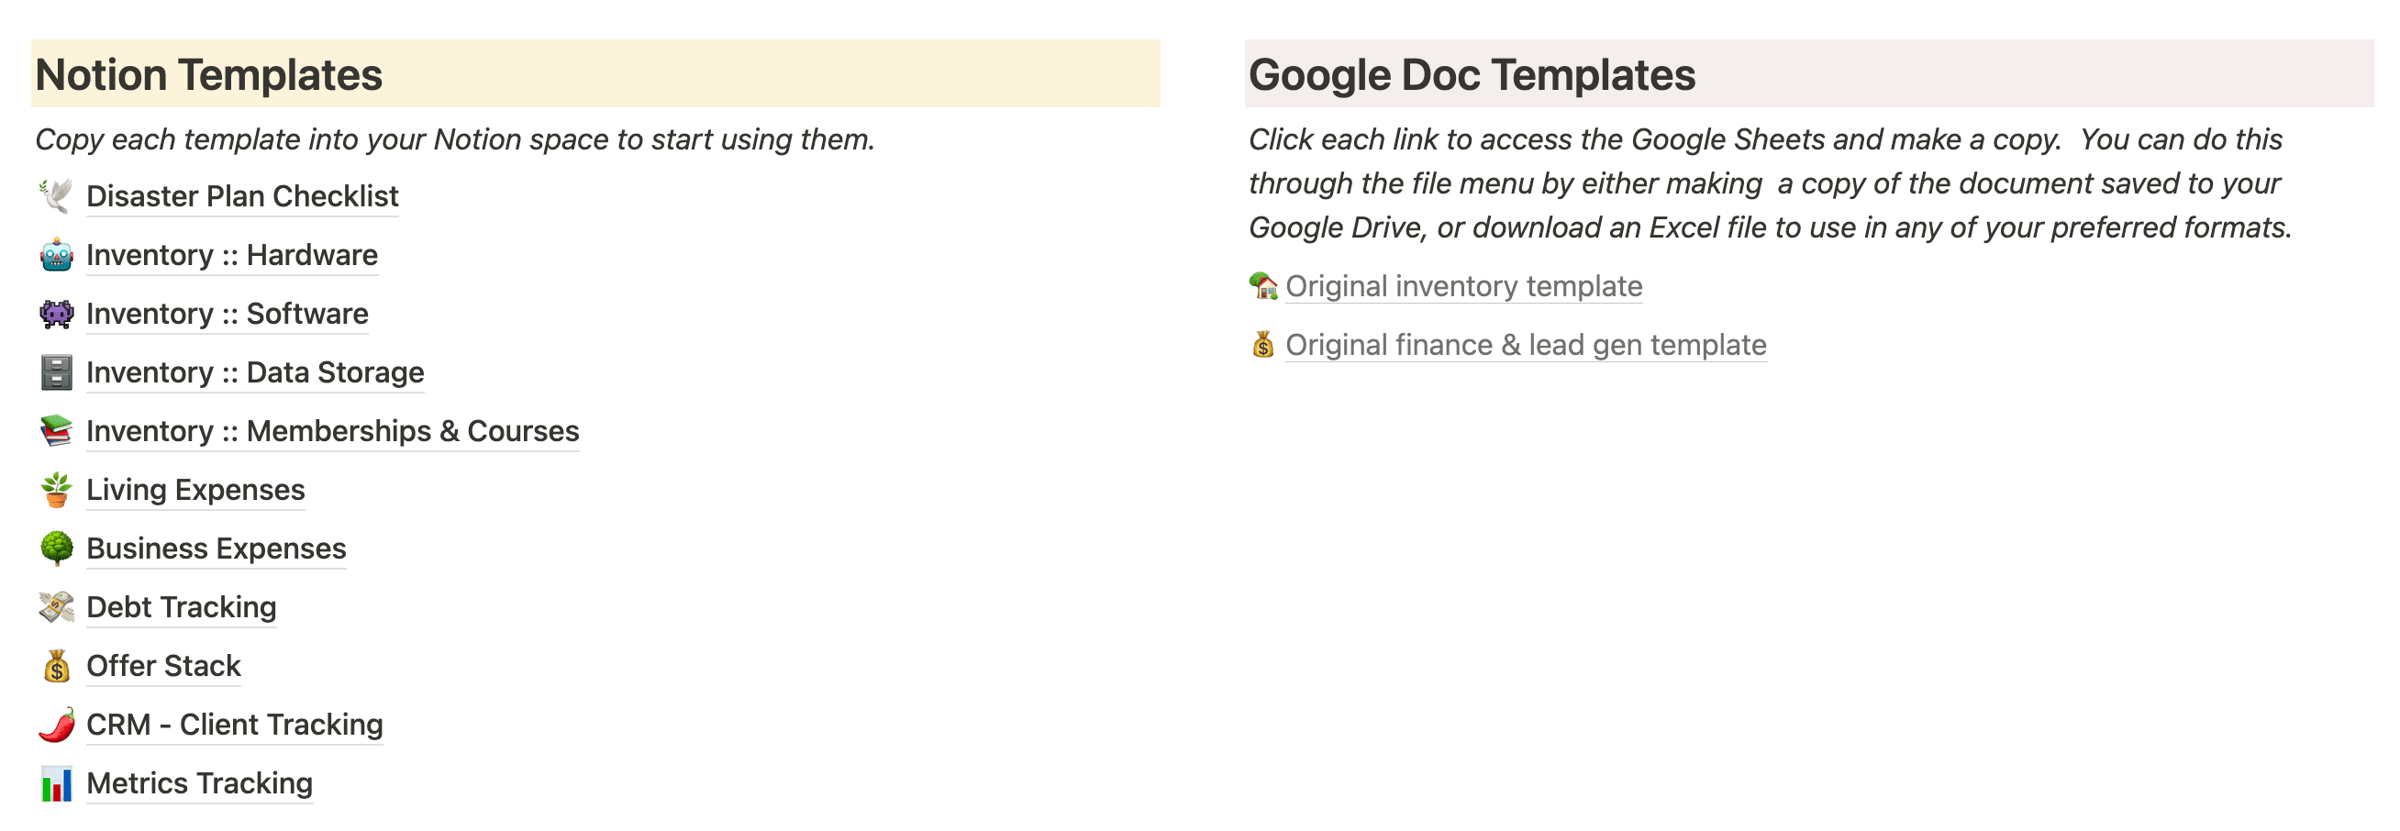Click the books icon for Memberships & Courses

[56, 431]
